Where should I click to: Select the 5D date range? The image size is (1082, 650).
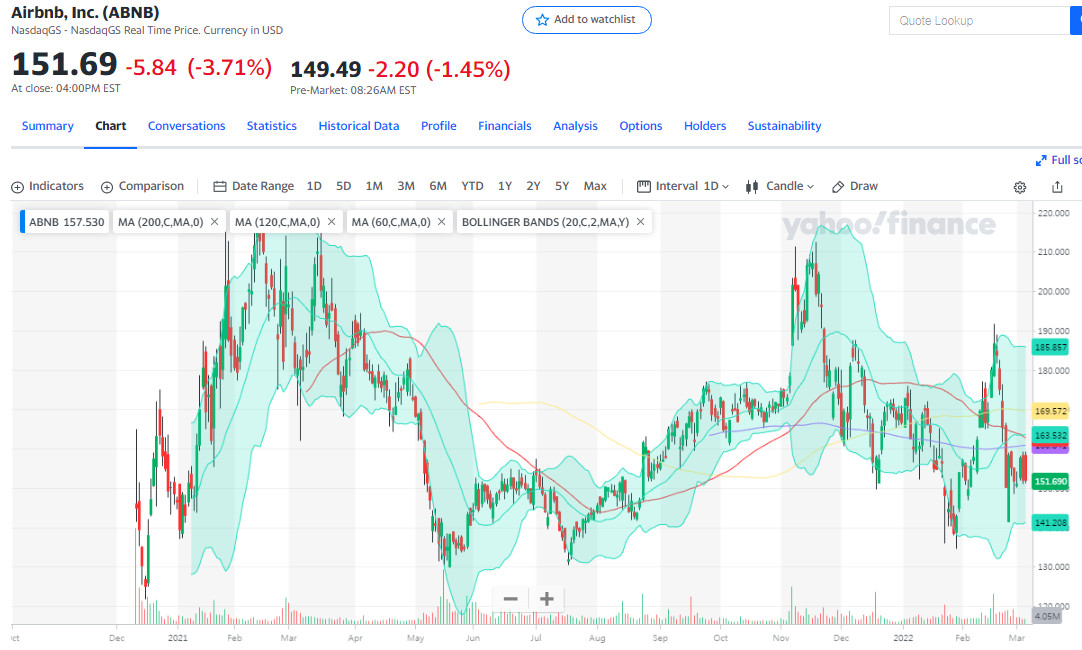point(344,186)
